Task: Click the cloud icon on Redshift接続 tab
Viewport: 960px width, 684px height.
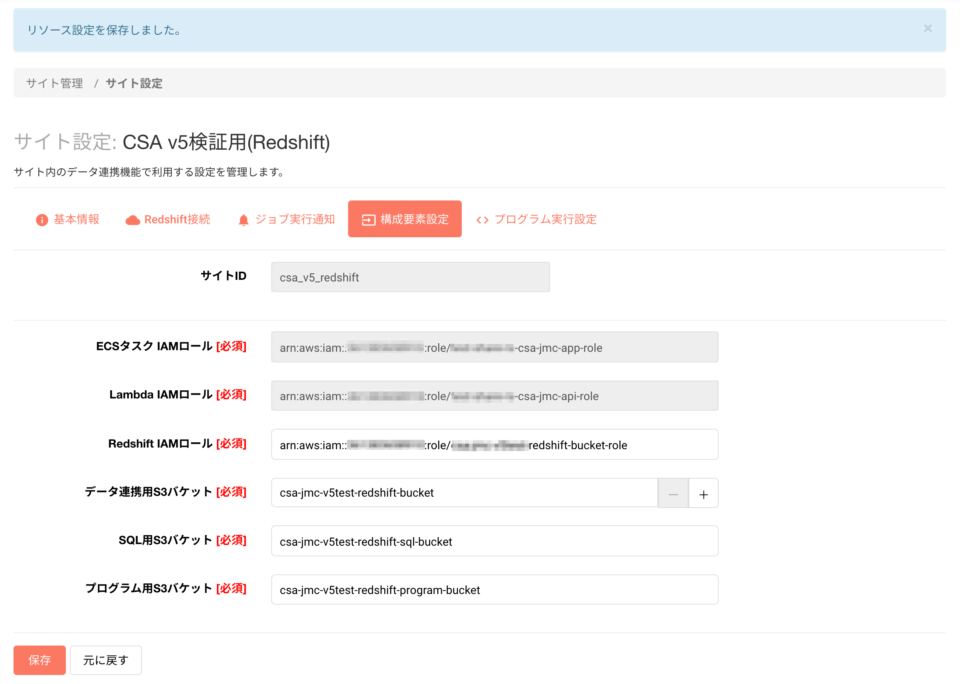Action: [x=135, y=218]
